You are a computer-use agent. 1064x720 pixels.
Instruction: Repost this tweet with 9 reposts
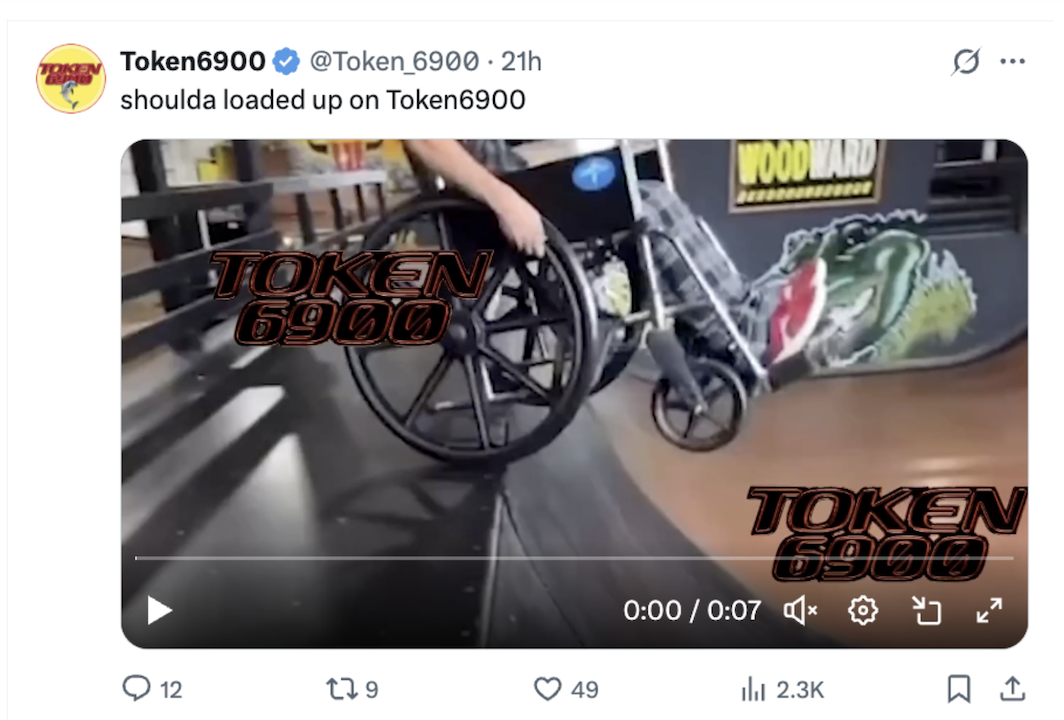point(341,689)
